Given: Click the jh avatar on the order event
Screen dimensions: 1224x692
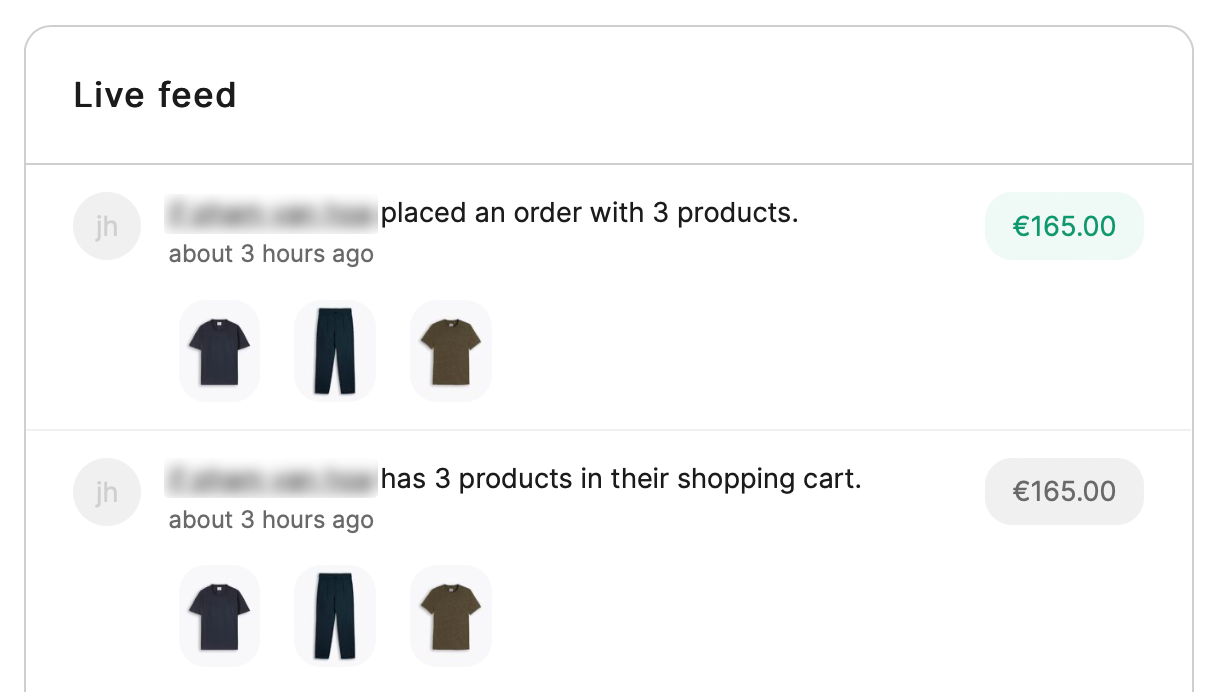Looking at the screenshot, I should (107, 226).
